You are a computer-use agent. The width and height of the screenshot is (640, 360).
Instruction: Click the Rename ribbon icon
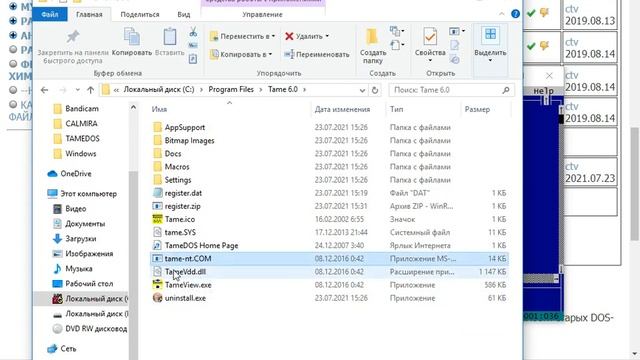tap(289, 54)
